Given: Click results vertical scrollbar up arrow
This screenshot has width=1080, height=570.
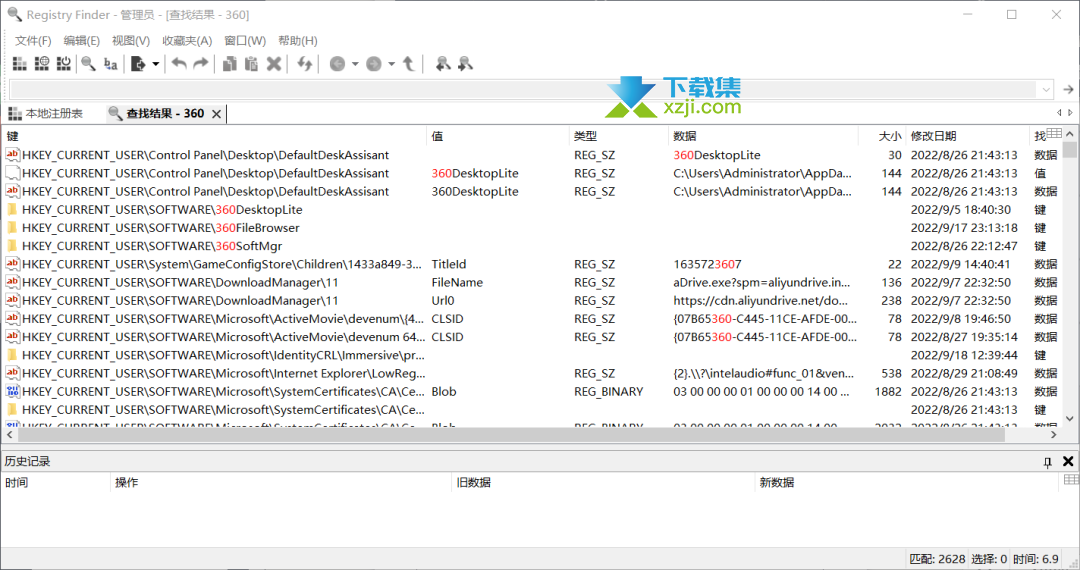Looking at the screenshot, I should [1070, 134].
